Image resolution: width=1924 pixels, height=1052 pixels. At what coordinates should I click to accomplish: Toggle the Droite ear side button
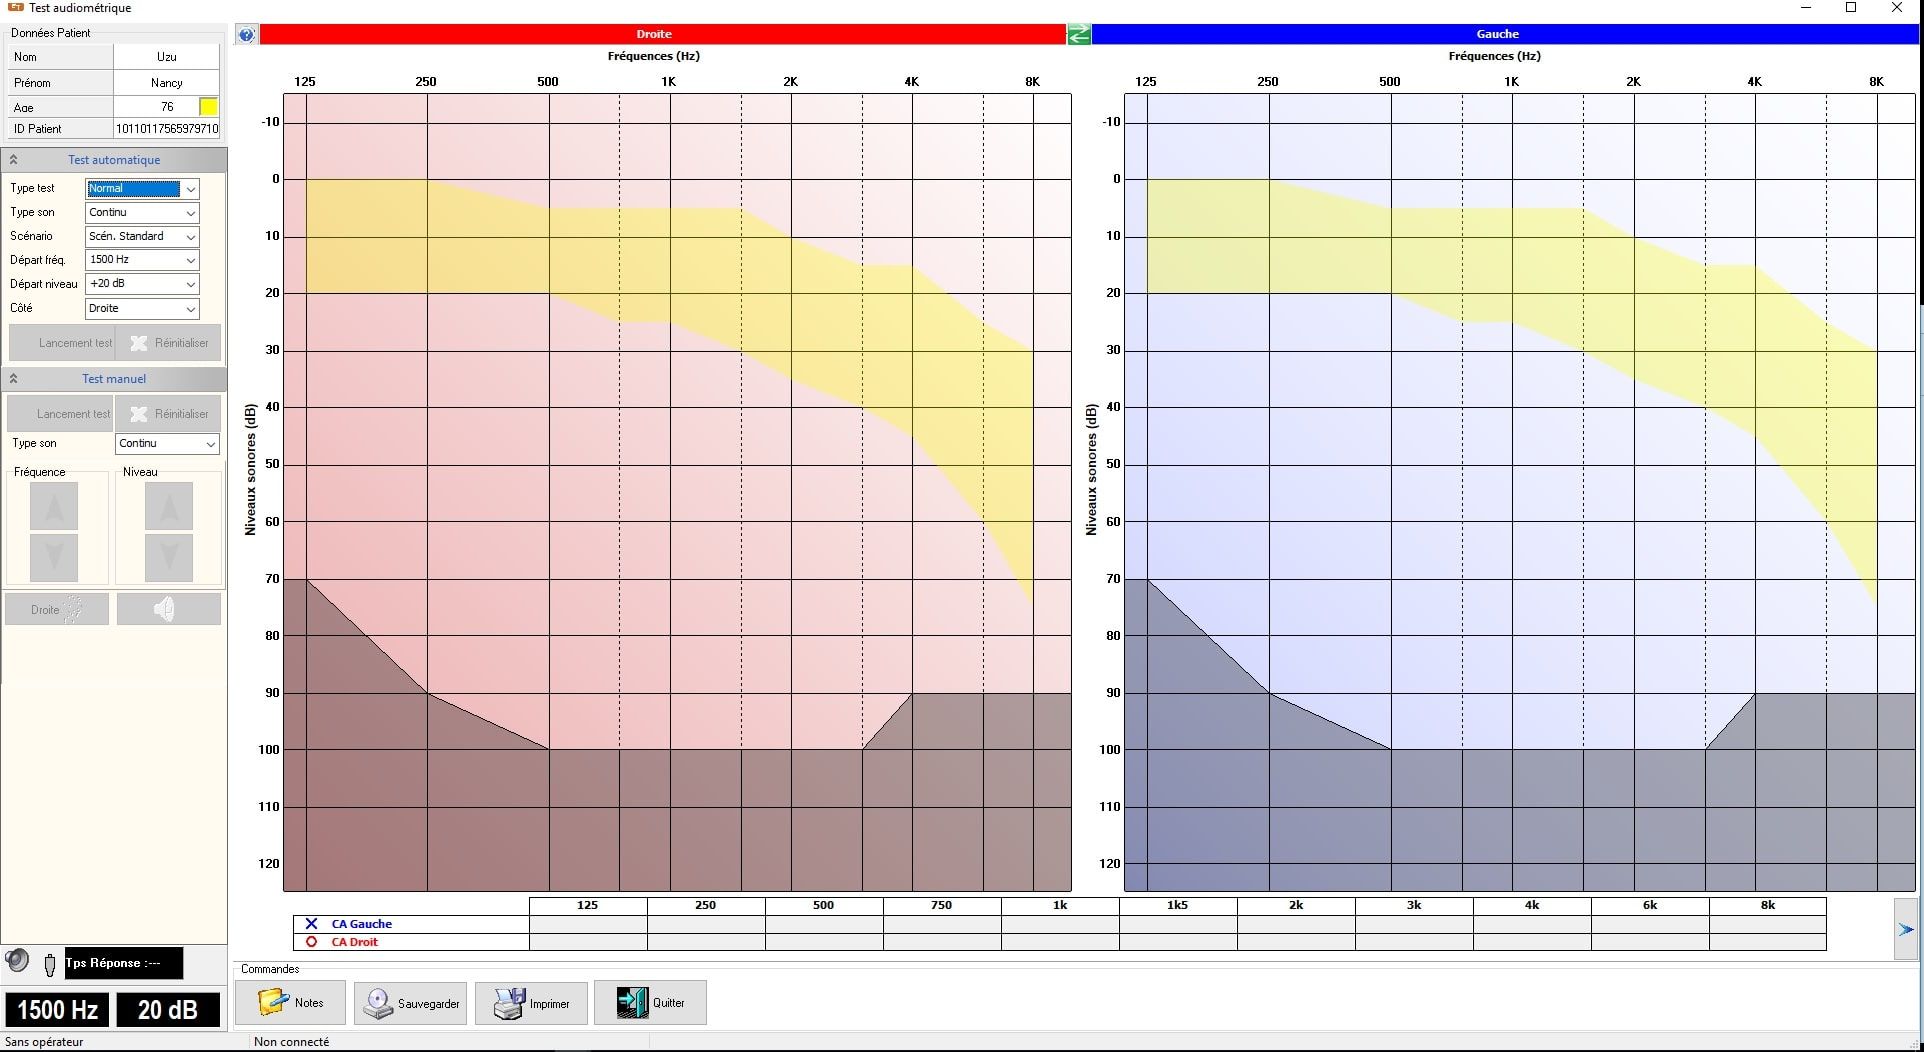57,609
